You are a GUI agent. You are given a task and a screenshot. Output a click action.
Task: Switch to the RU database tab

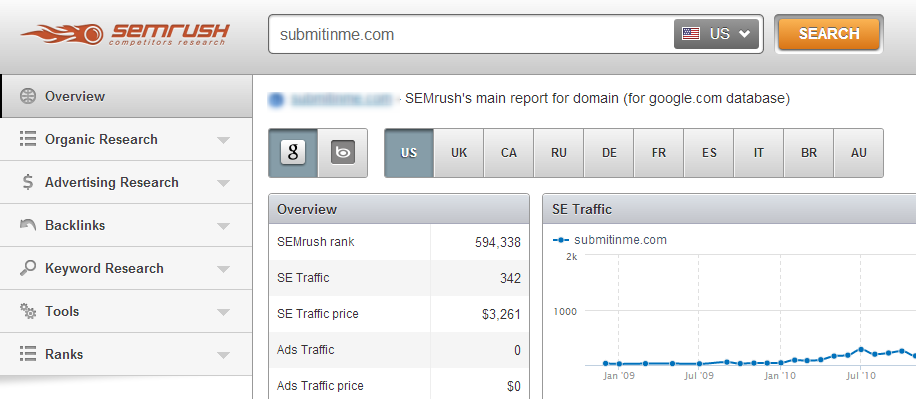559,153
